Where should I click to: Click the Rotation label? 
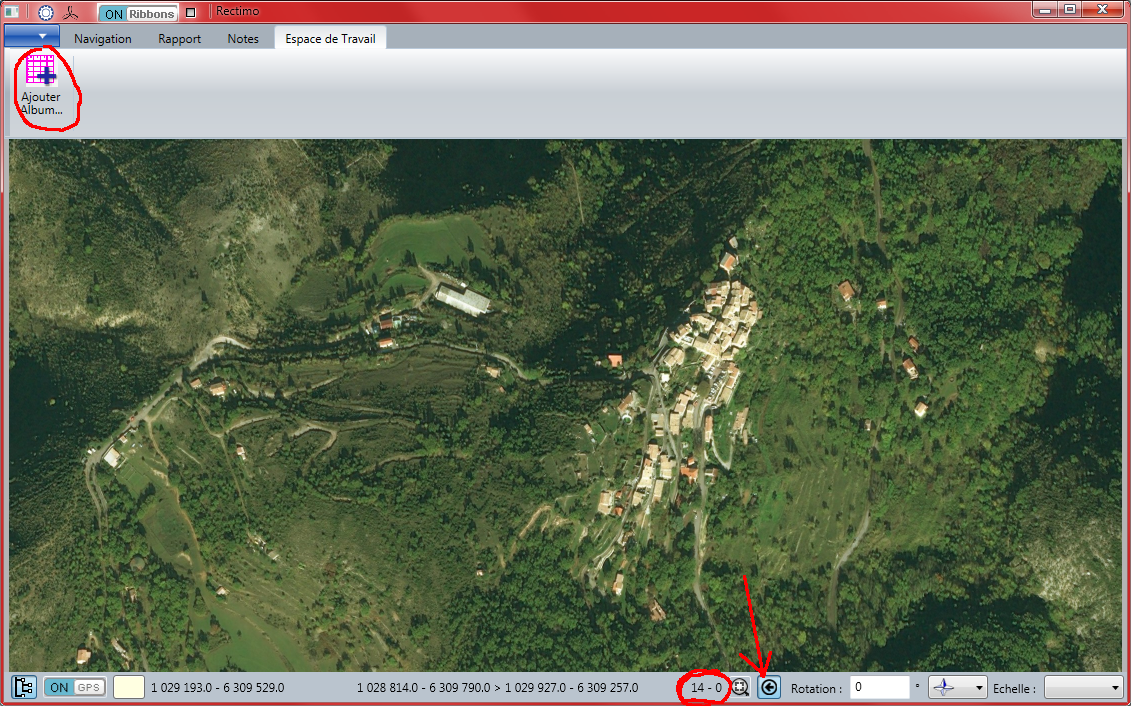point(817,689)
